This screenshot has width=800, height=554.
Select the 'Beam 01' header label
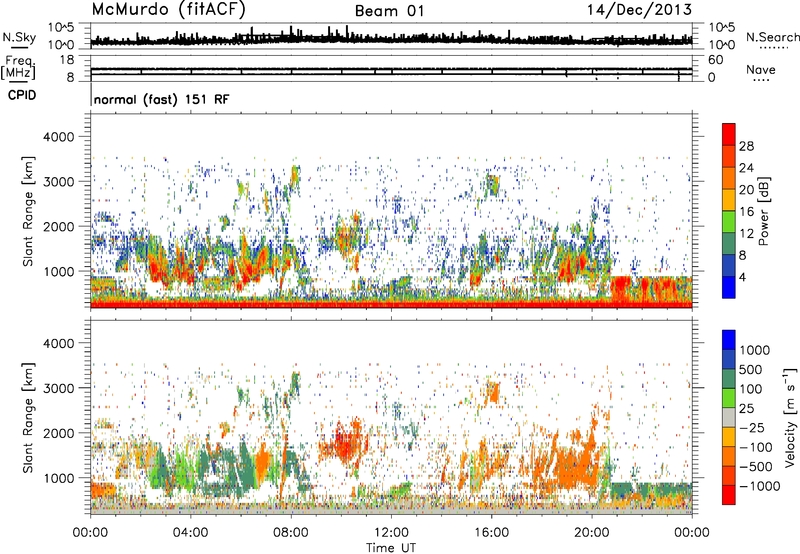click(389, 11)
